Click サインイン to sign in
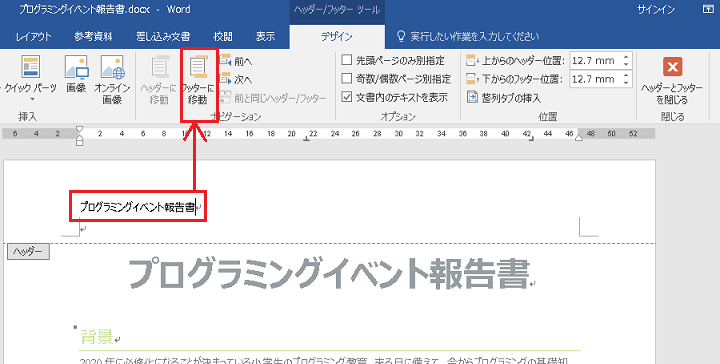 (x=656, y=10)
